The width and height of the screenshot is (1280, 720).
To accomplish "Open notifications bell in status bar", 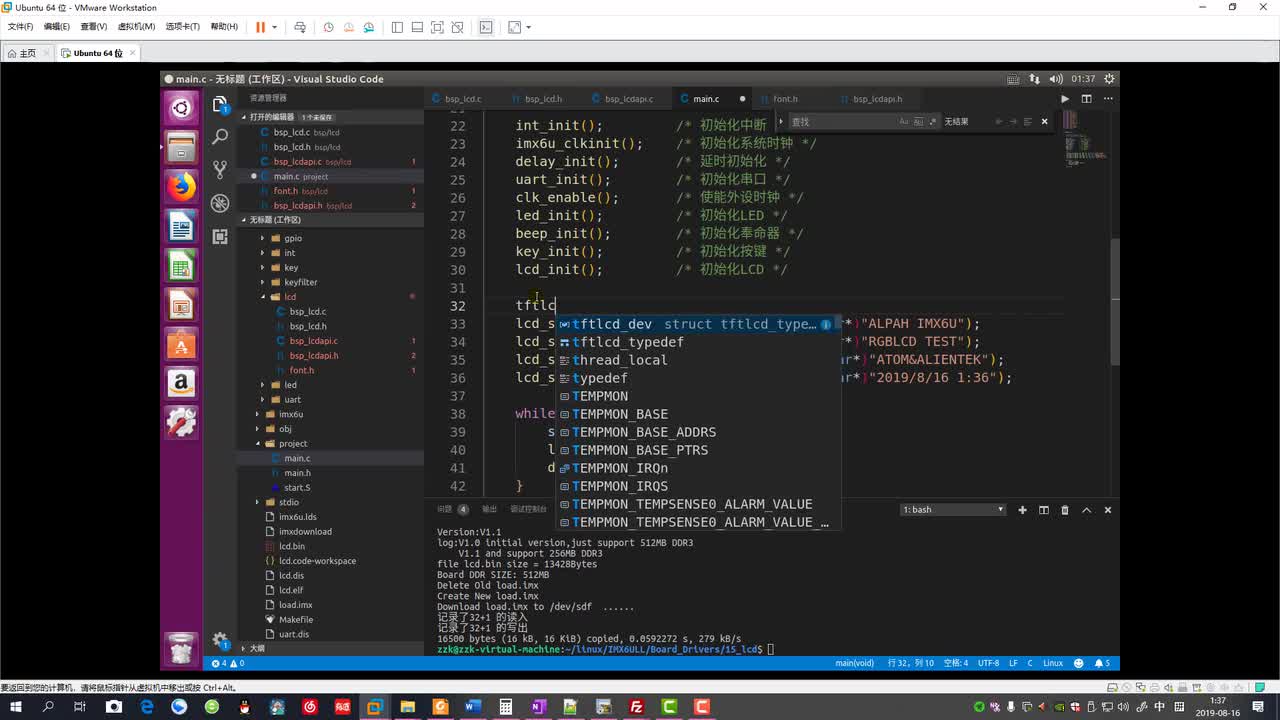I will [1102, 663].
